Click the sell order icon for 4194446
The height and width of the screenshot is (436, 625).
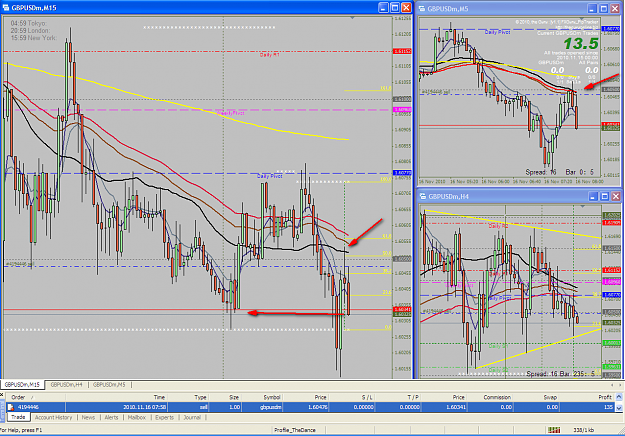(11, 407)
